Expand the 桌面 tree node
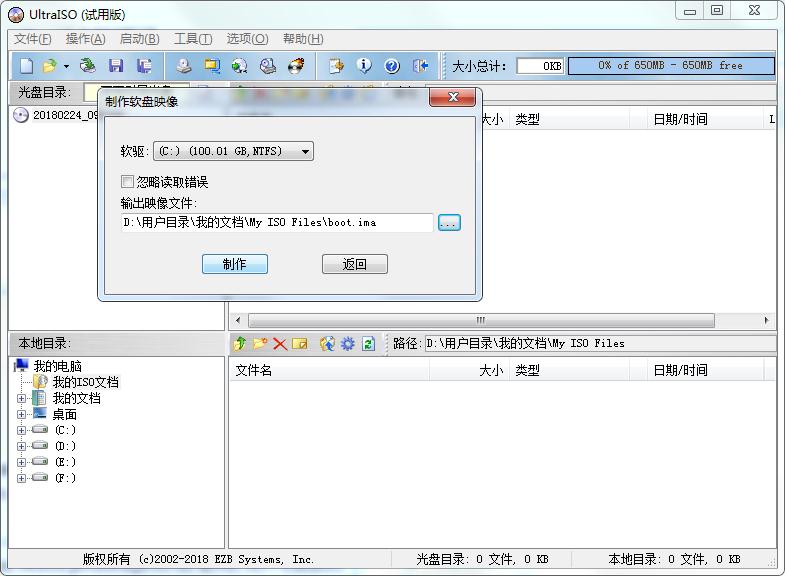Image resolution: width=785 pixels, height=576 pixels. coord(21,414)
